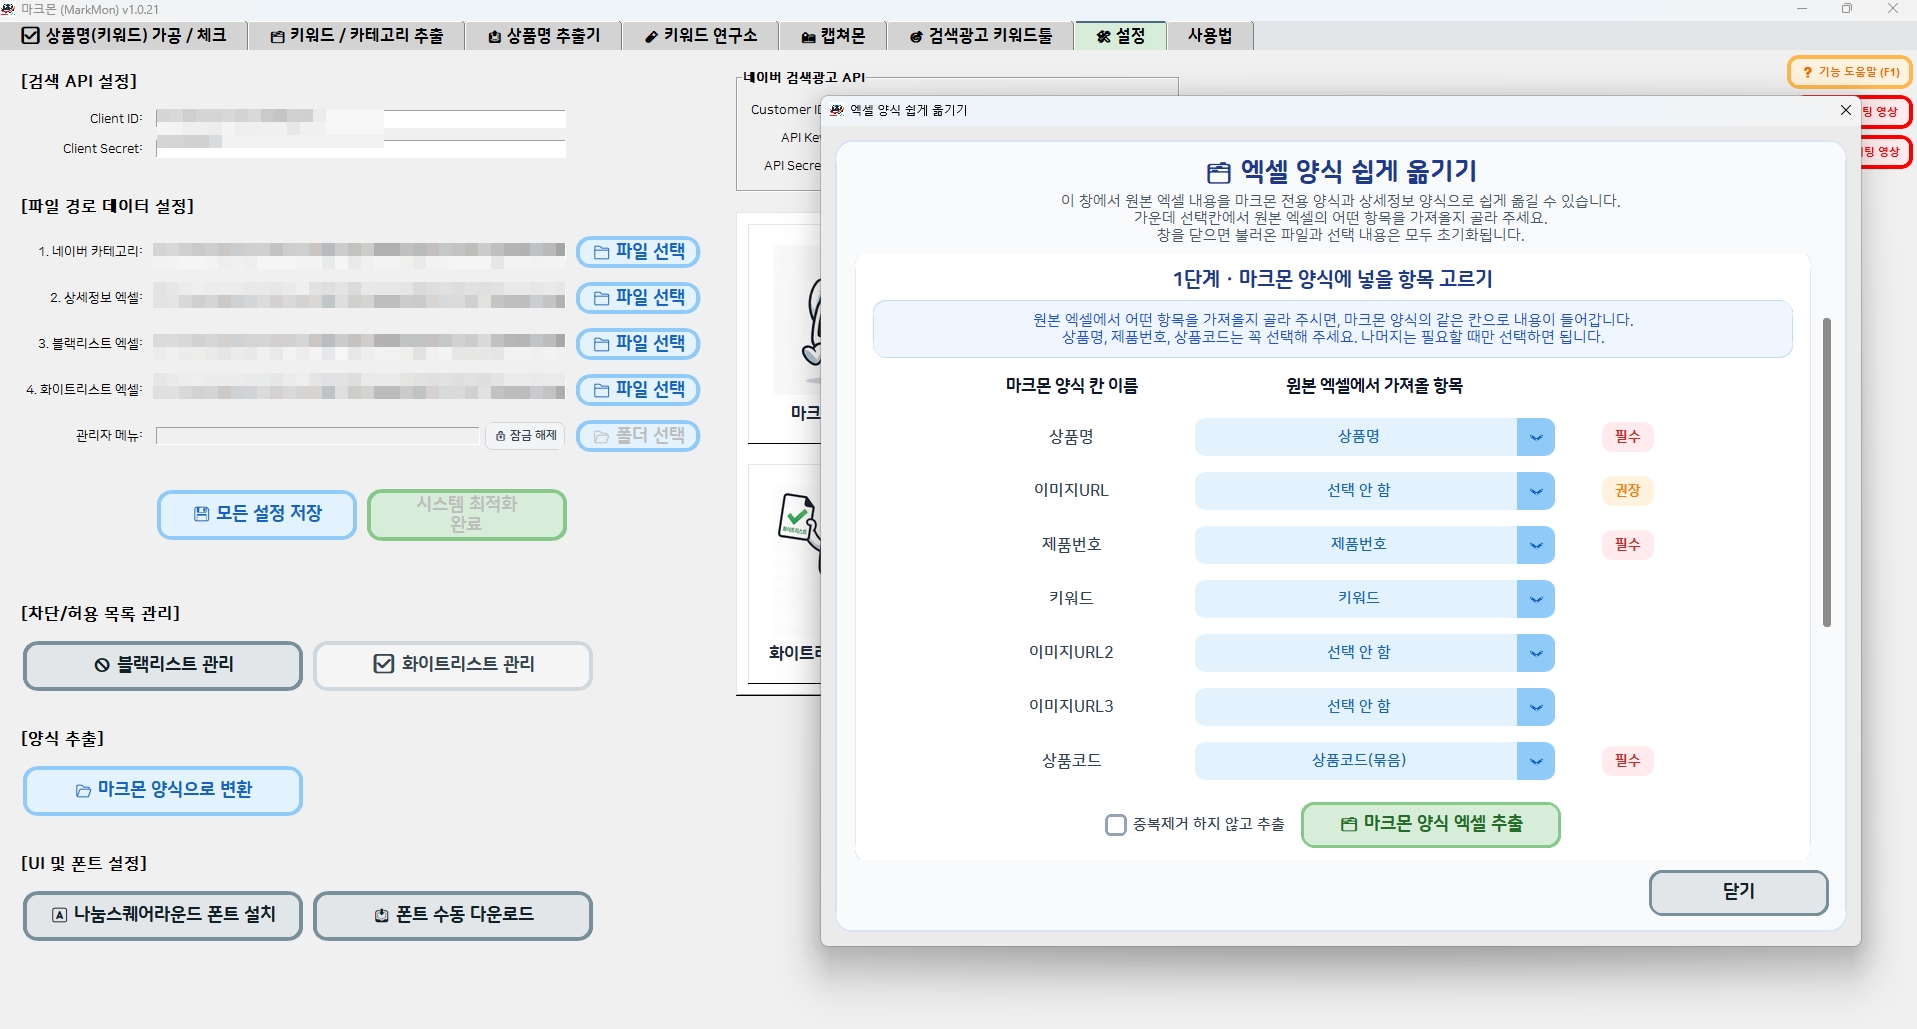Viewport: 1917px width, 1029px height.
Task: Click the [검색 API 설정] section label
Action: tap(79, 81)
